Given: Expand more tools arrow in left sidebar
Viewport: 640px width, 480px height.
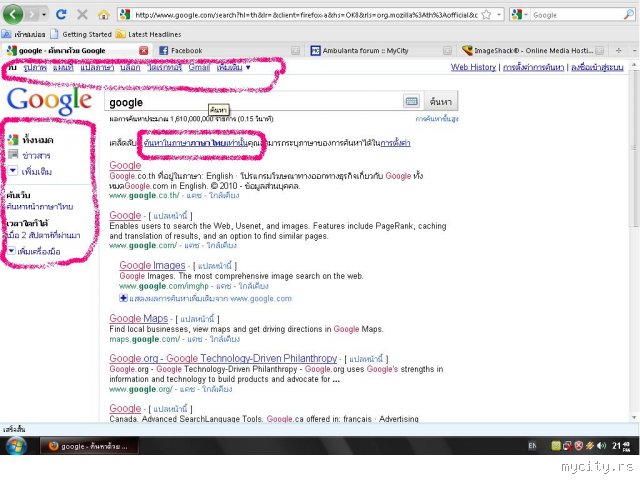Looking at the screenshot, I should (12, 251).
